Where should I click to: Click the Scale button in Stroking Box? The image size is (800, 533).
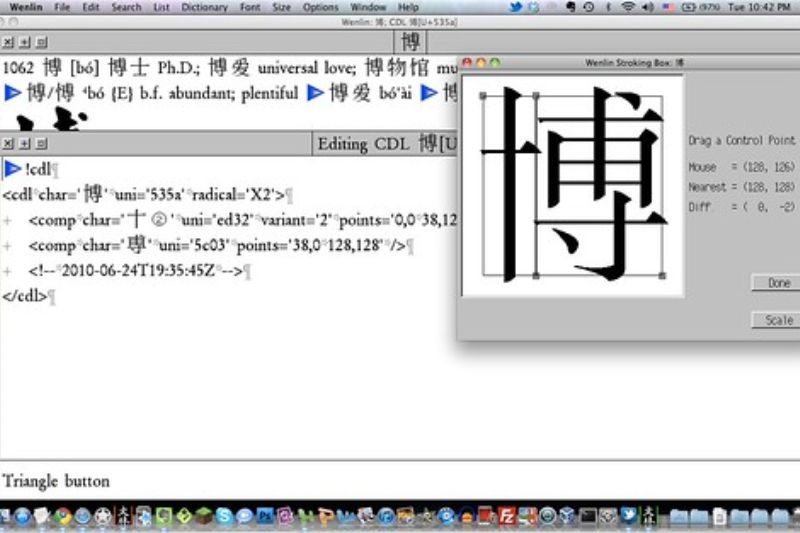tap(779, 320)
